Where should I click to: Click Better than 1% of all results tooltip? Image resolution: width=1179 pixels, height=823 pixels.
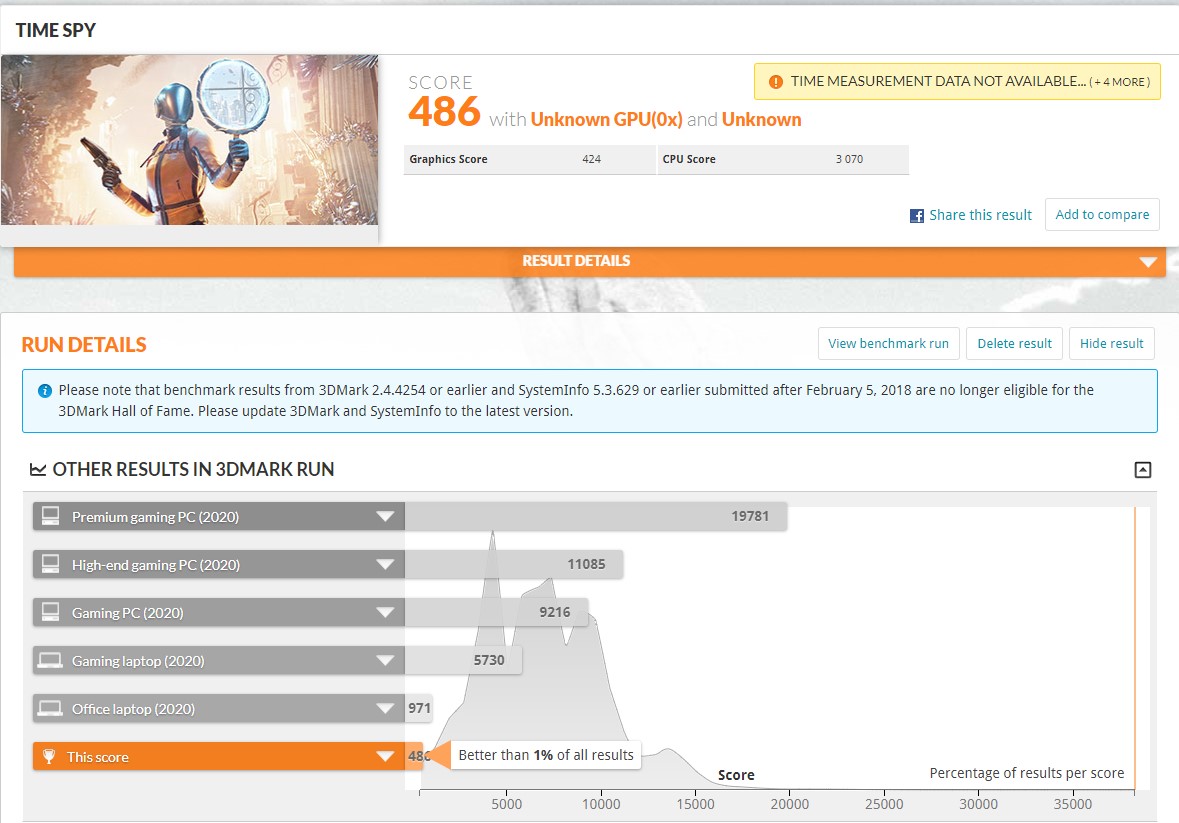click(x=546, y=755)
